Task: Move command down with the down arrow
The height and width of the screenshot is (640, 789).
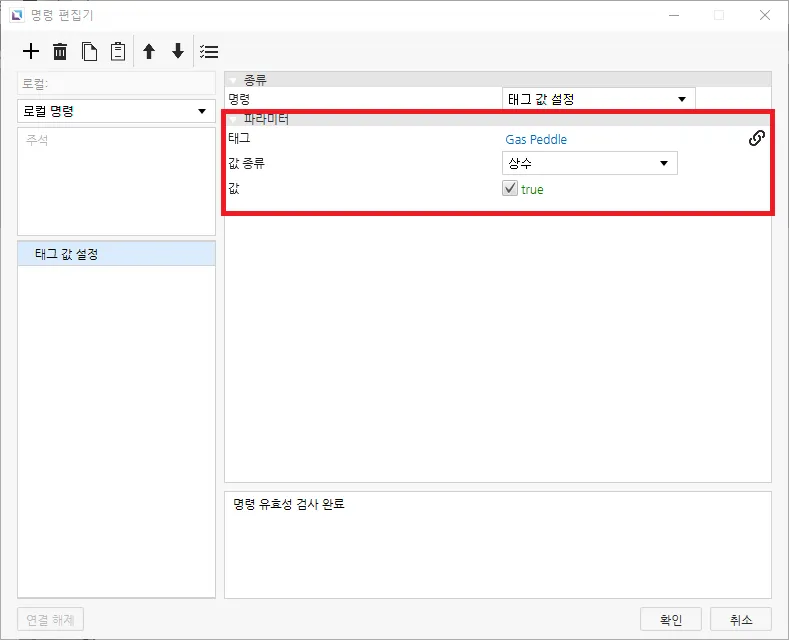Action: (178, 51)
